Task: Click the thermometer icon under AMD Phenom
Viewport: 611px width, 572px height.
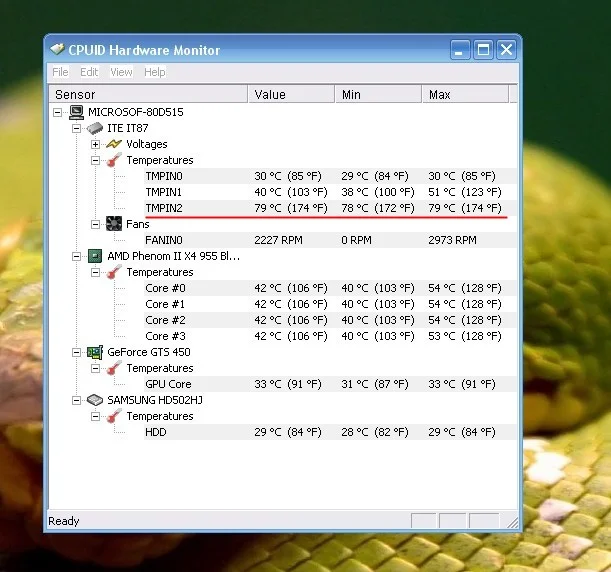Action: coord(114,272)
